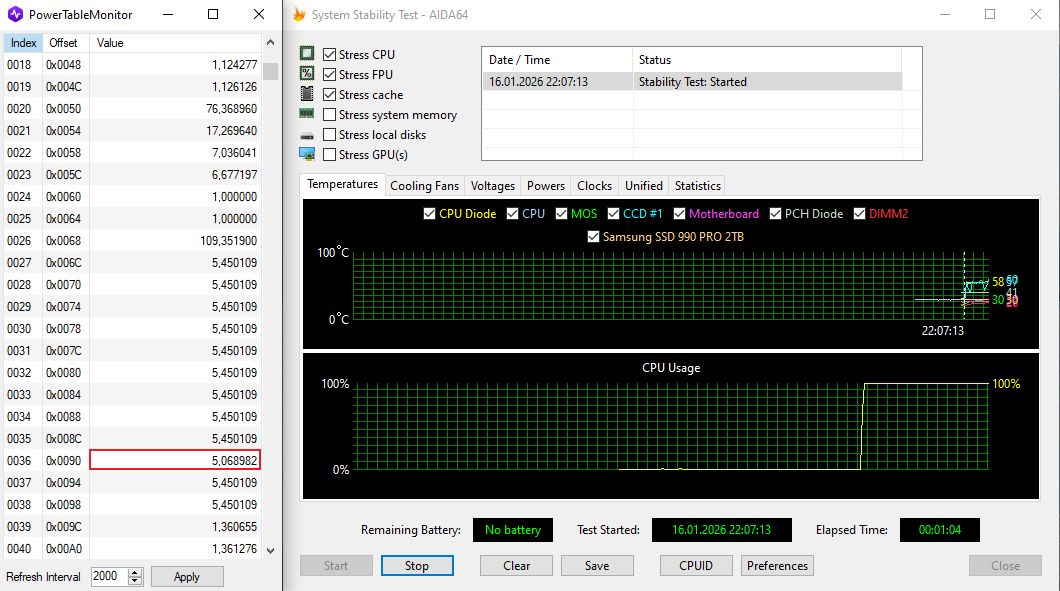Open the CPUID panel
The image size is (1060, 591).
(696, 566)
